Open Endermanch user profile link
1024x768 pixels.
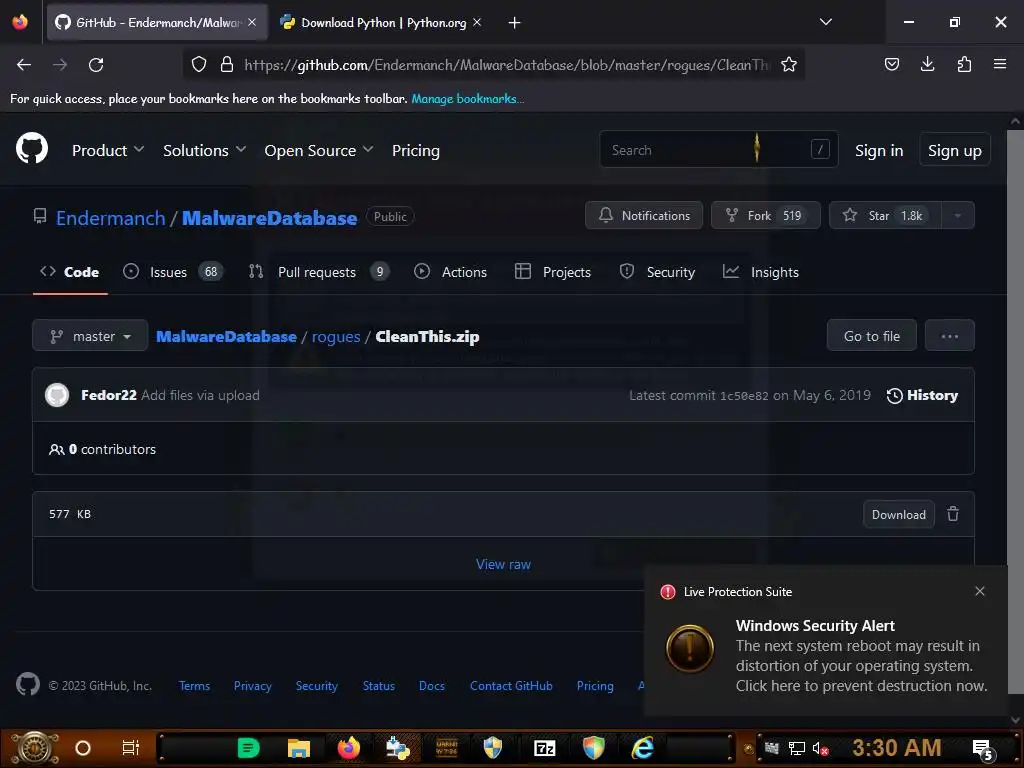coord(110,218)
